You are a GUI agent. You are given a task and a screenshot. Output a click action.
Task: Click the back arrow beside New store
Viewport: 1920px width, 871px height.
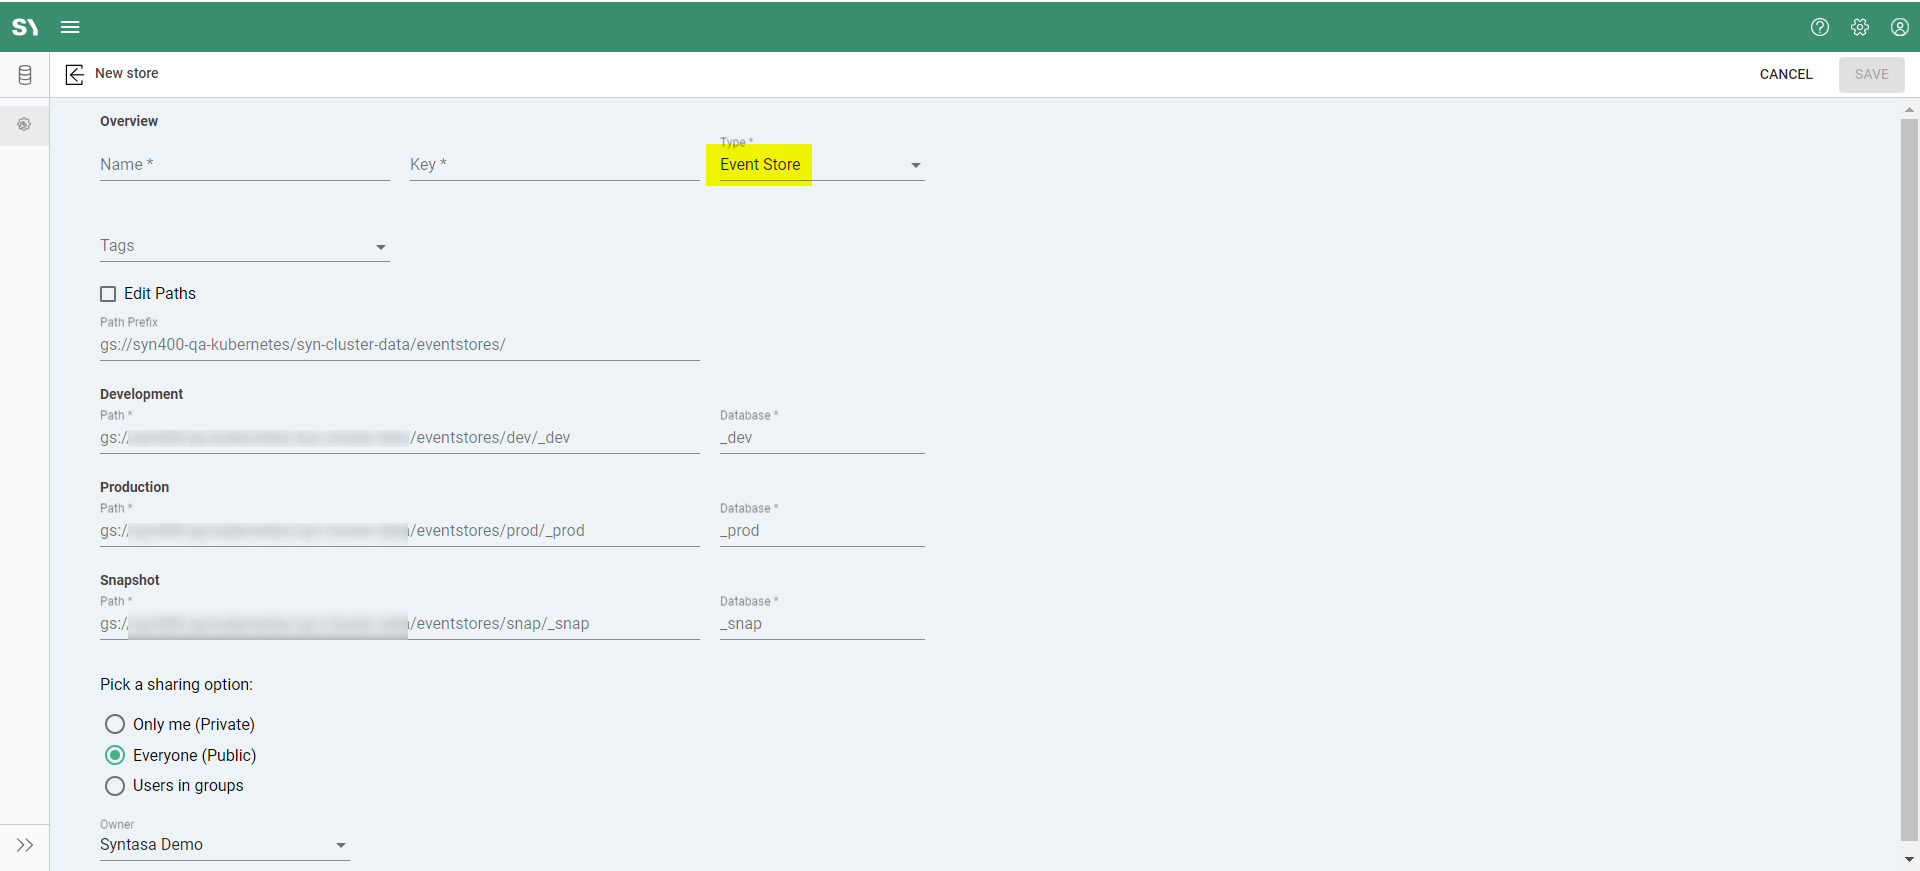click(75, 75)
